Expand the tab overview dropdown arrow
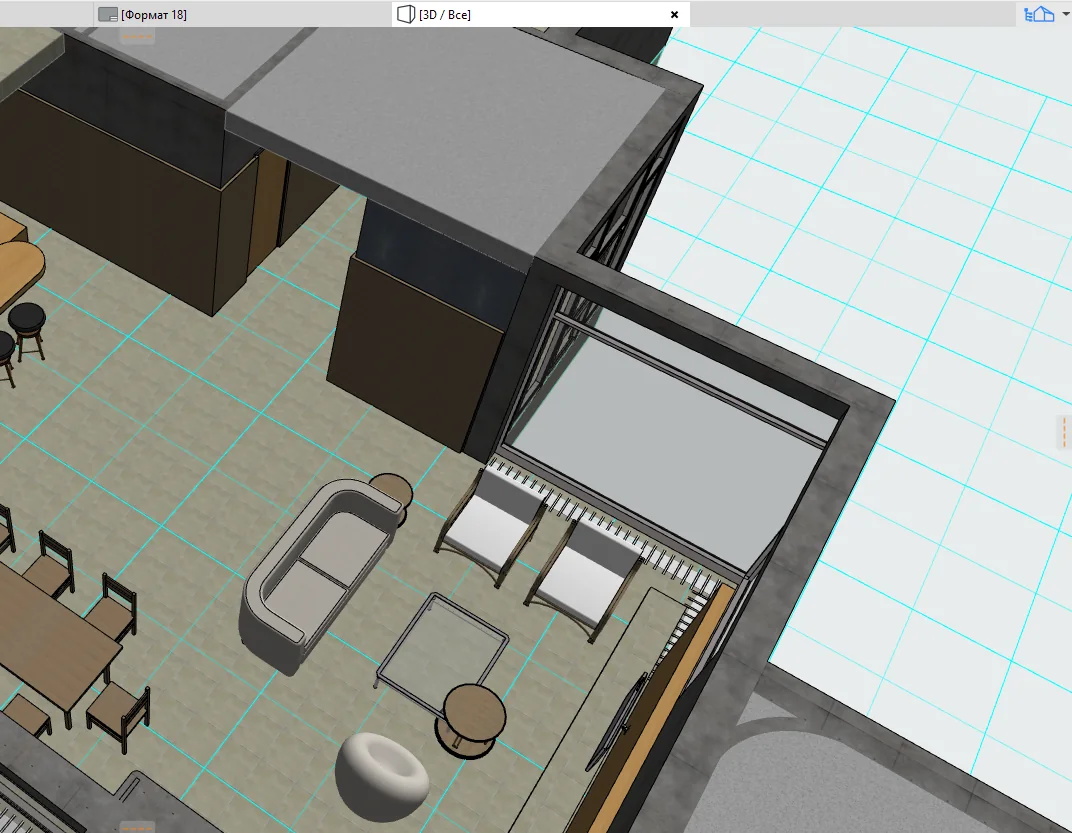Viewport: 1072px width, 833px height. [1065, 14]
